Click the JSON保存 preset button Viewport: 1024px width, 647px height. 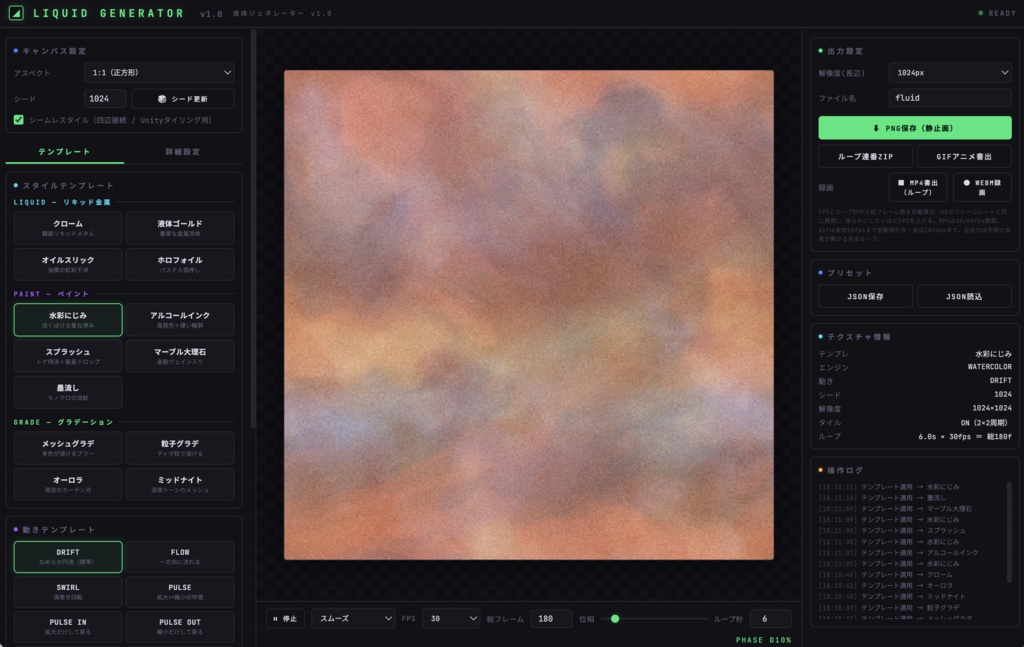[865, 296]
